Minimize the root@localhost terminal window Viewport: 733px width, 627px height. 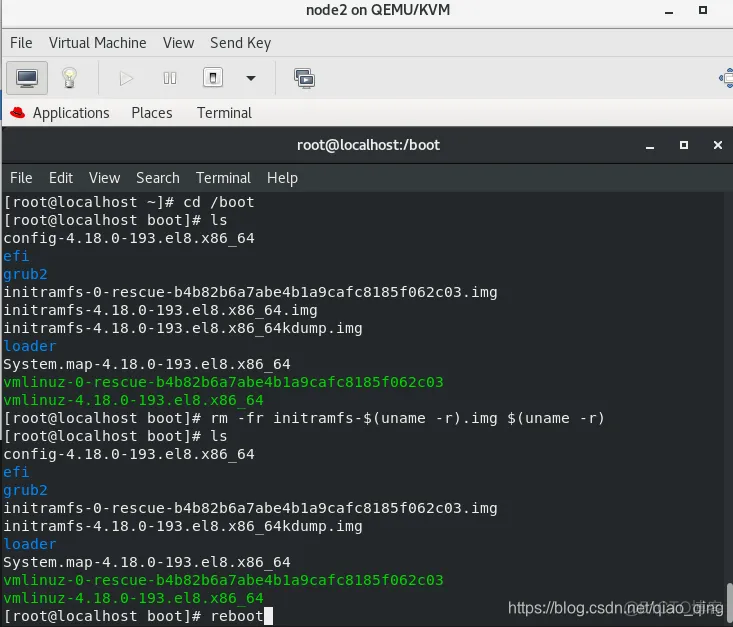coord(650,146)
